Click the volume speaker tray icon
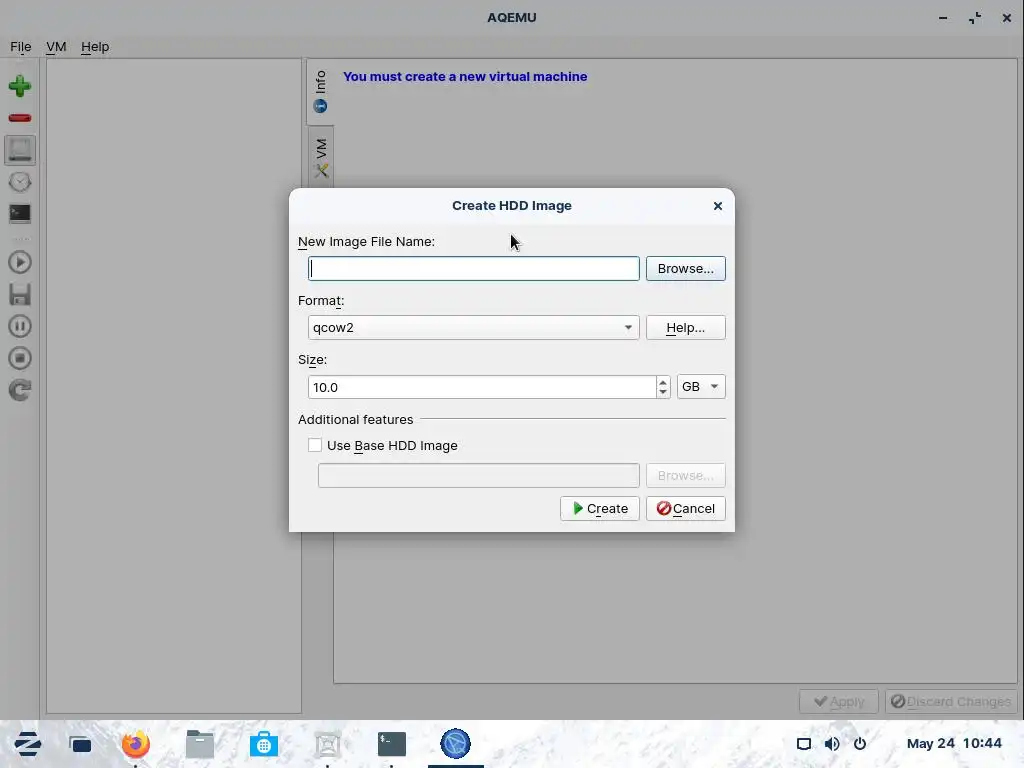Image resolution: width=1024 pixels, height=768 pixels. [831, 744]
